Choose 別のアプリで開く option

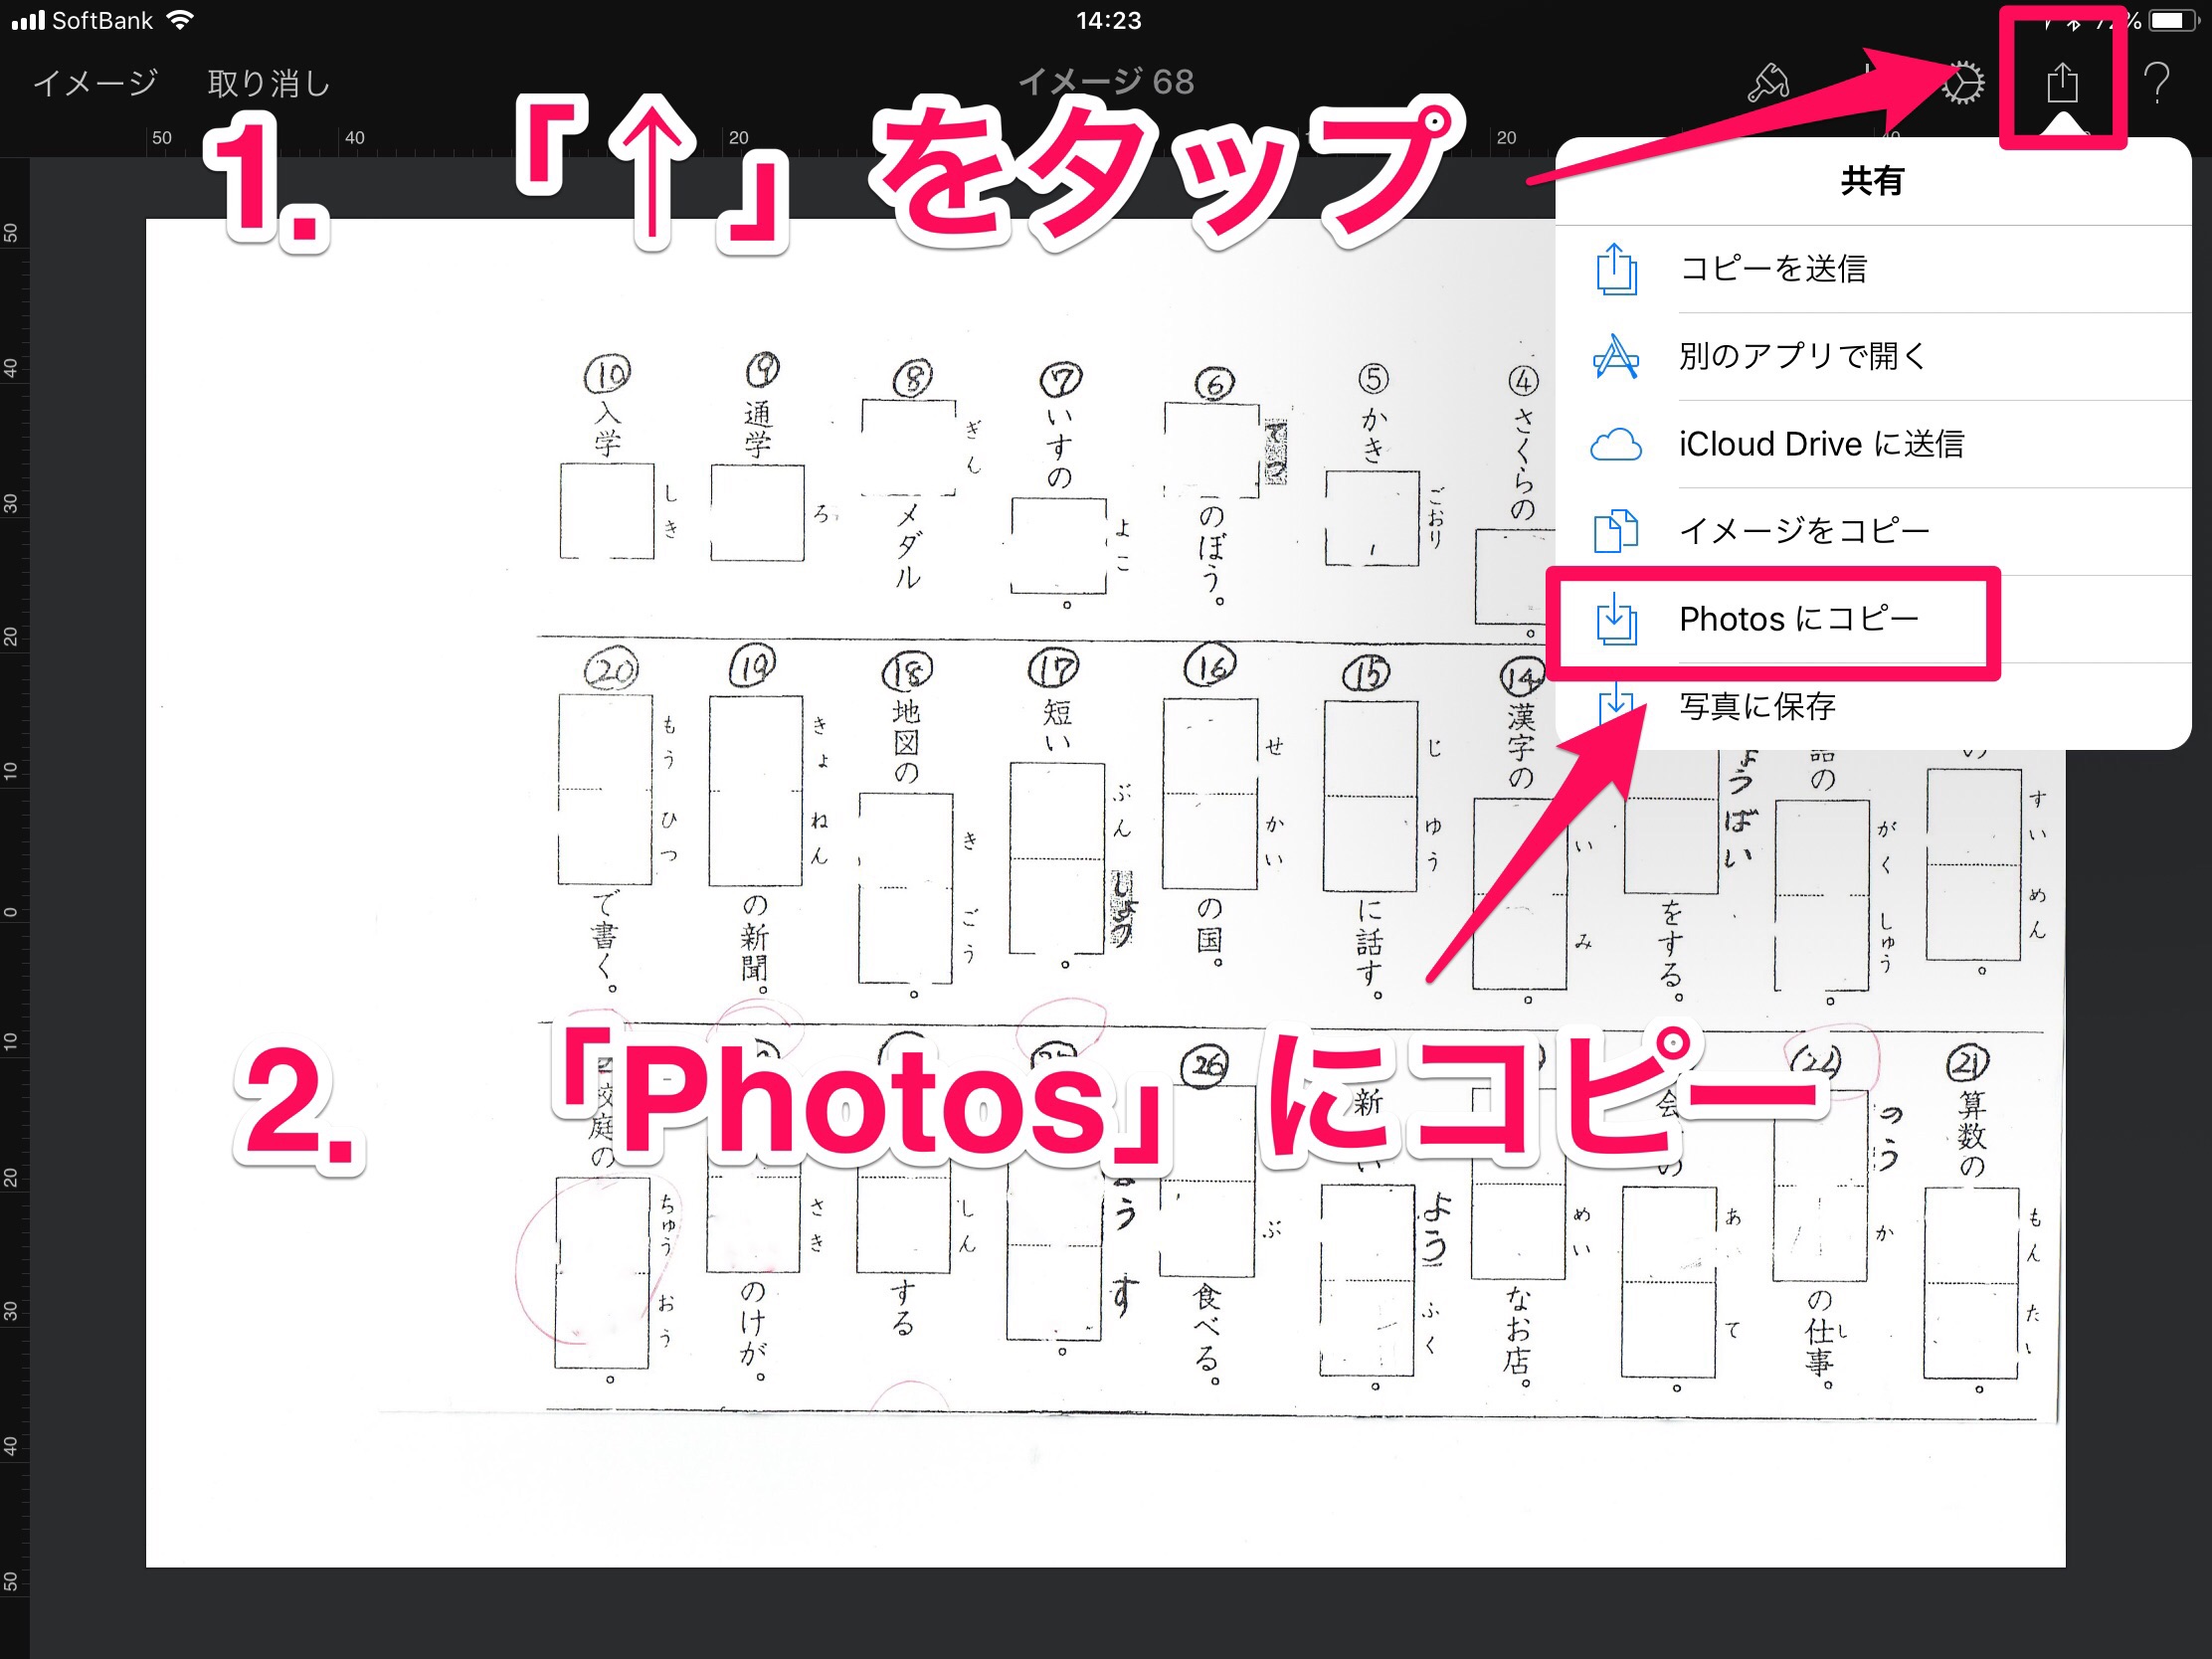[1802, 356]
